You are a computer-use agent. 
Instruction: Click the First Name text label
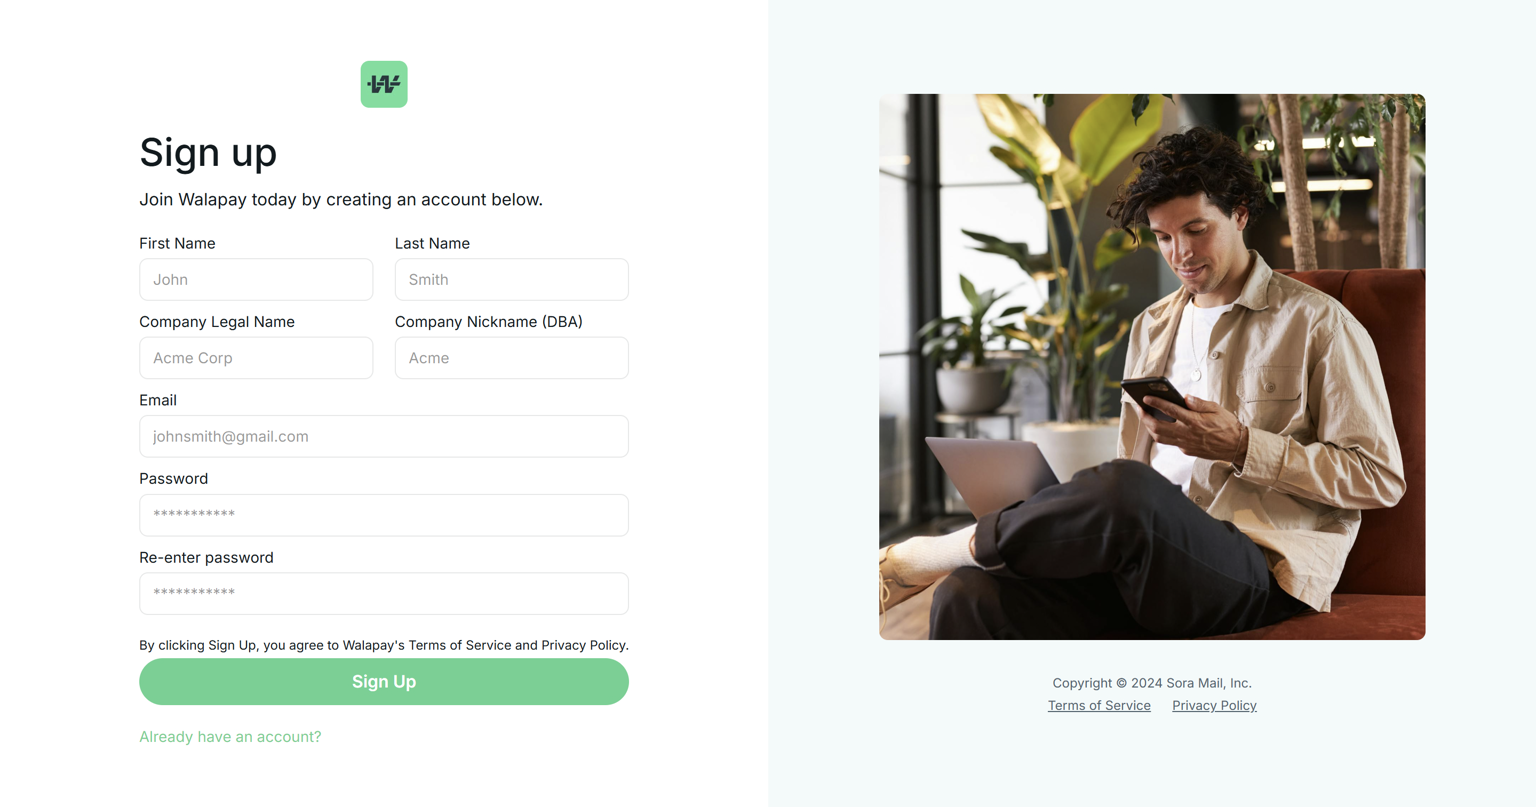click(177, 244)
